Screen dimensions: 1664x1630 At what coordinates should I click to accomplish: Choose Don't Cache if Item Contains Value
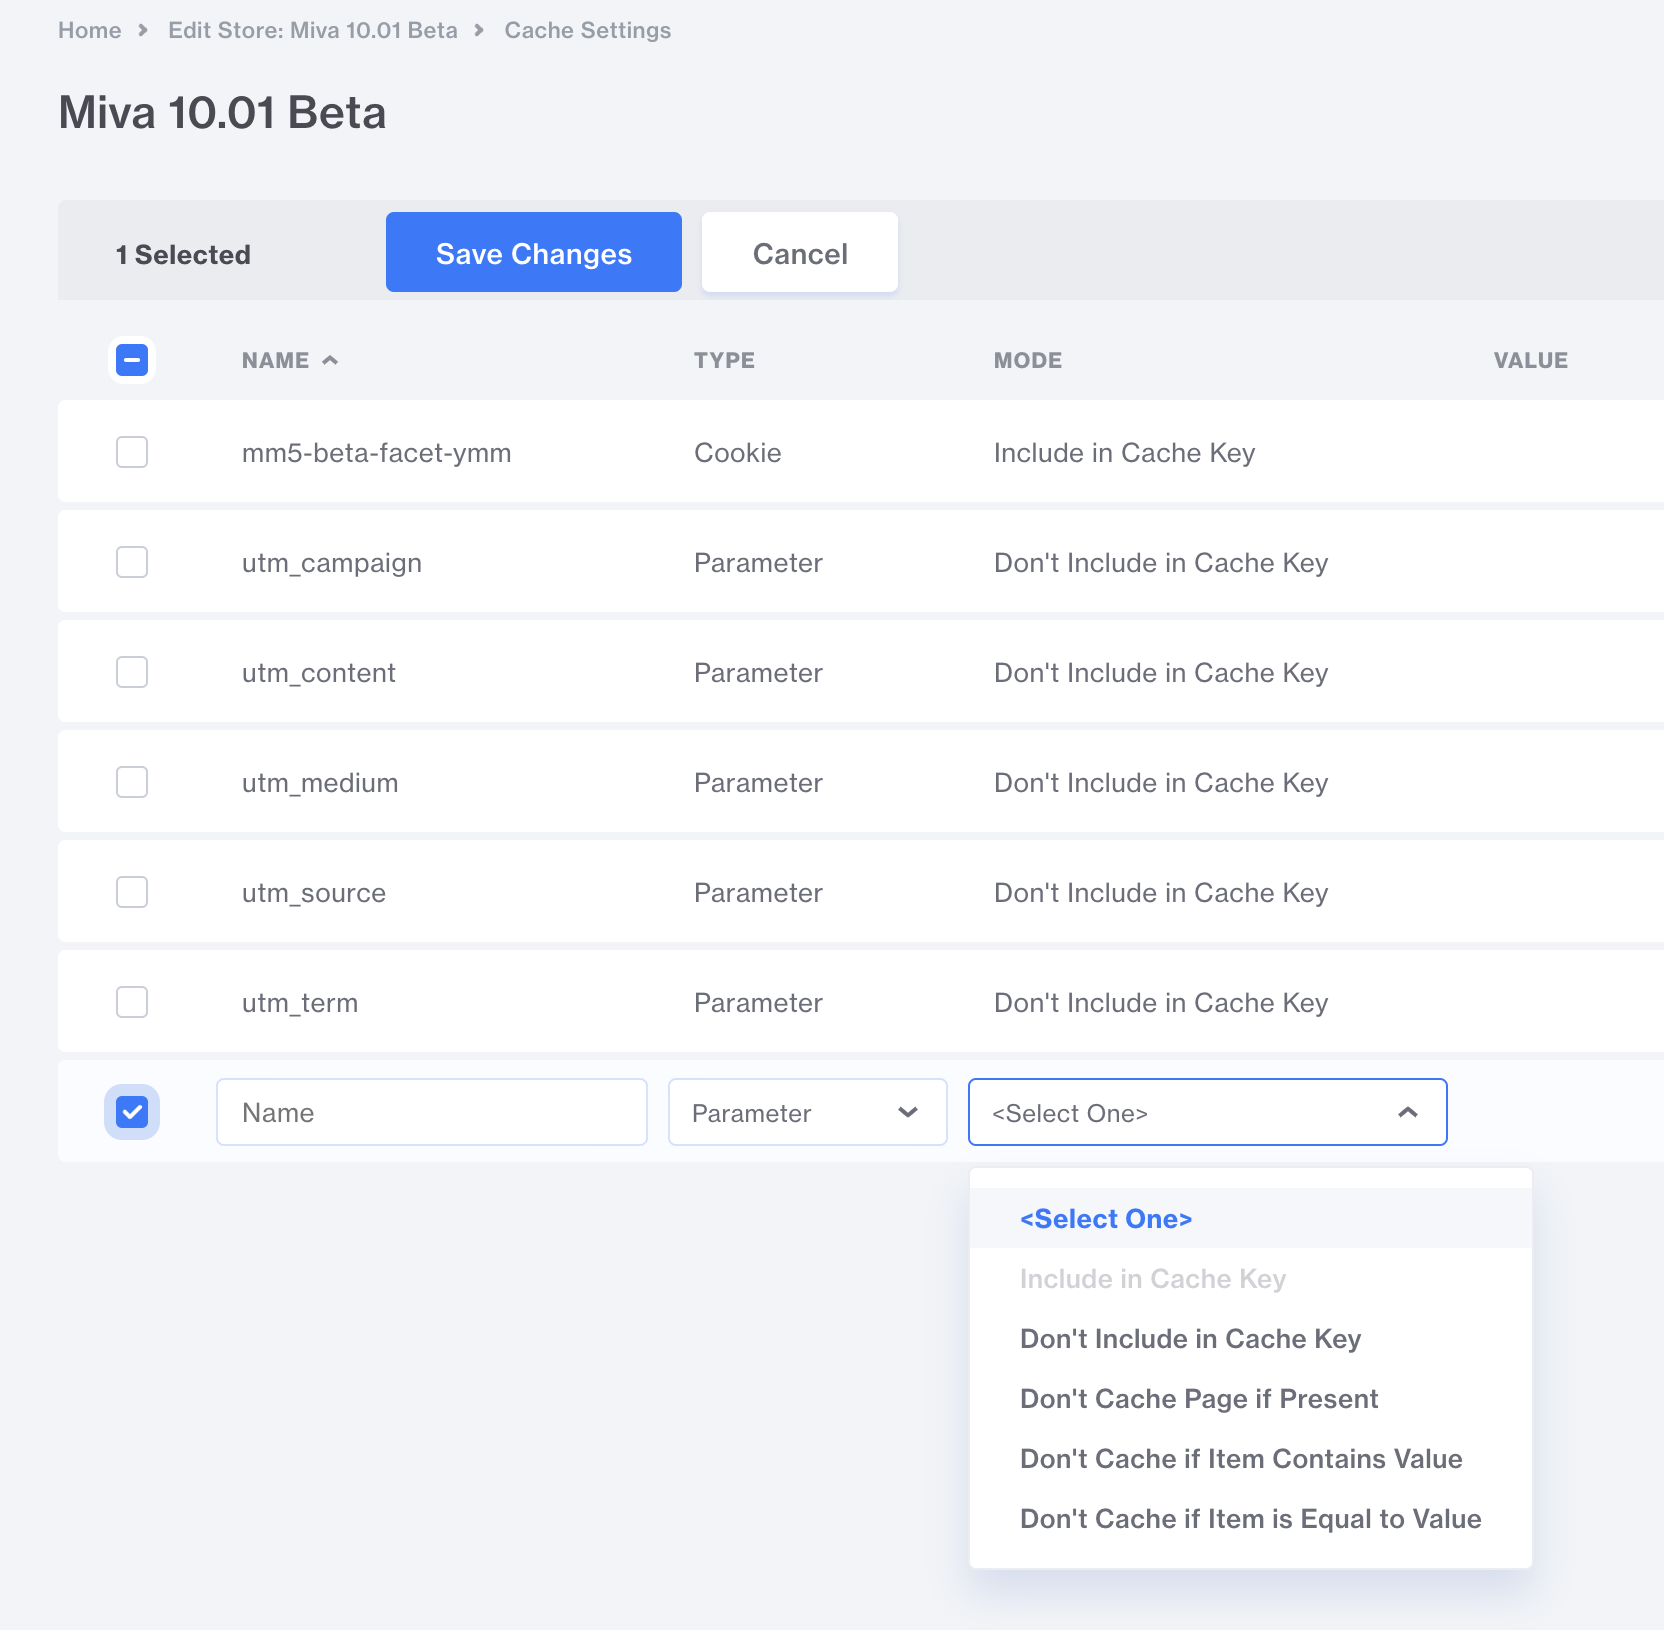(x=1251, y=1458)
